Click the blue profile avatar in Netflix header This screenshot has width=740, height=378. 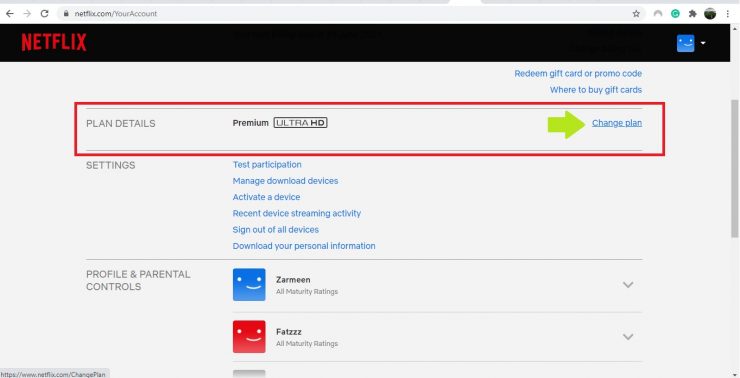coord(685,43)
